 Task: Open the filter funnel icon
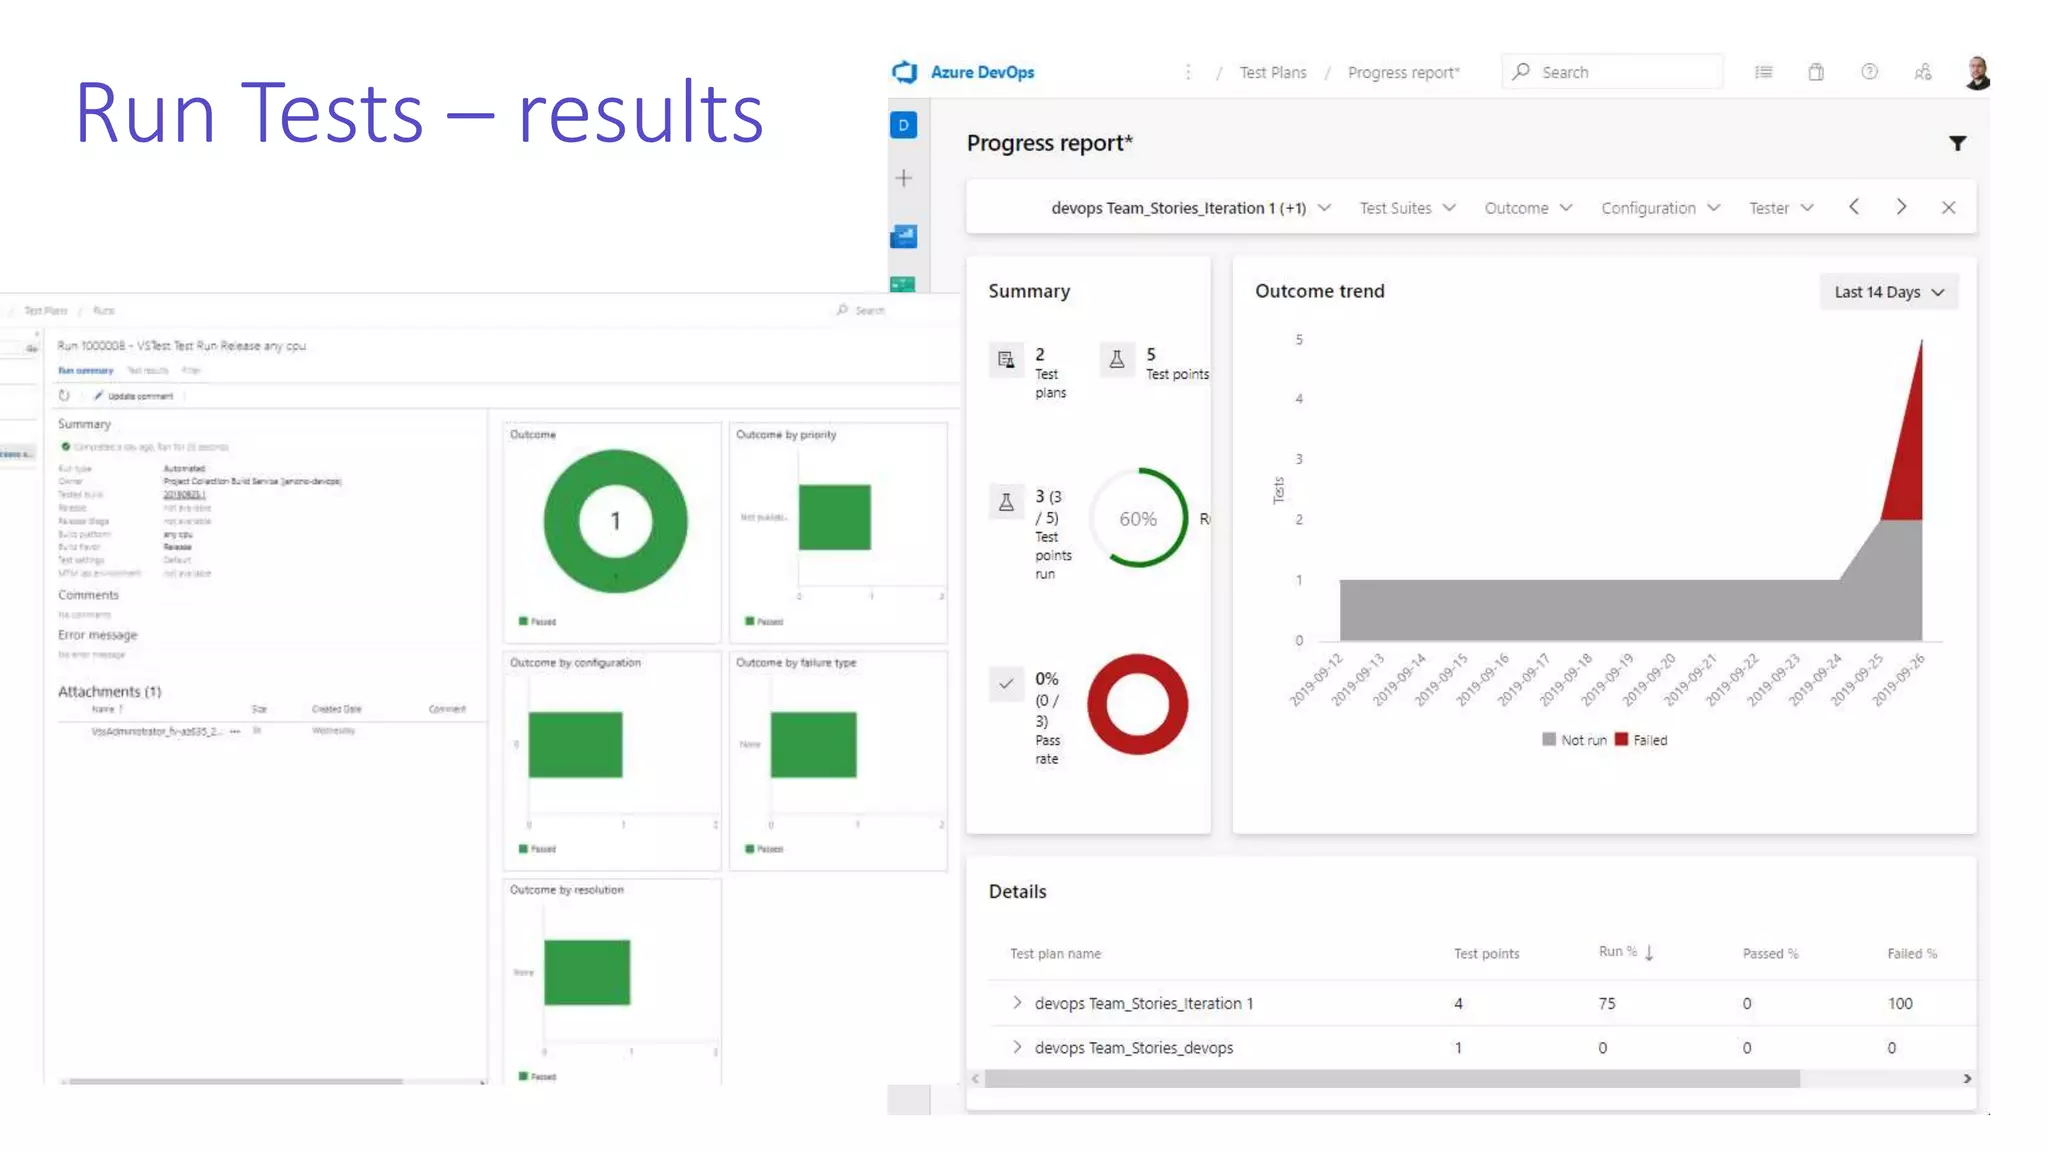(x=1957, y=144)
